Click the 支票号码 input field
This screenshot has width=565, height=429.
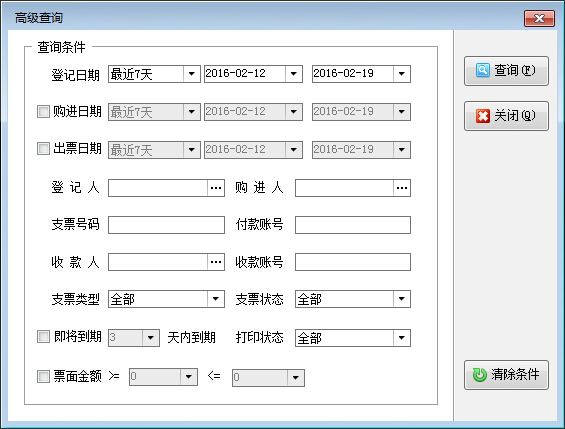pos(166,225)
